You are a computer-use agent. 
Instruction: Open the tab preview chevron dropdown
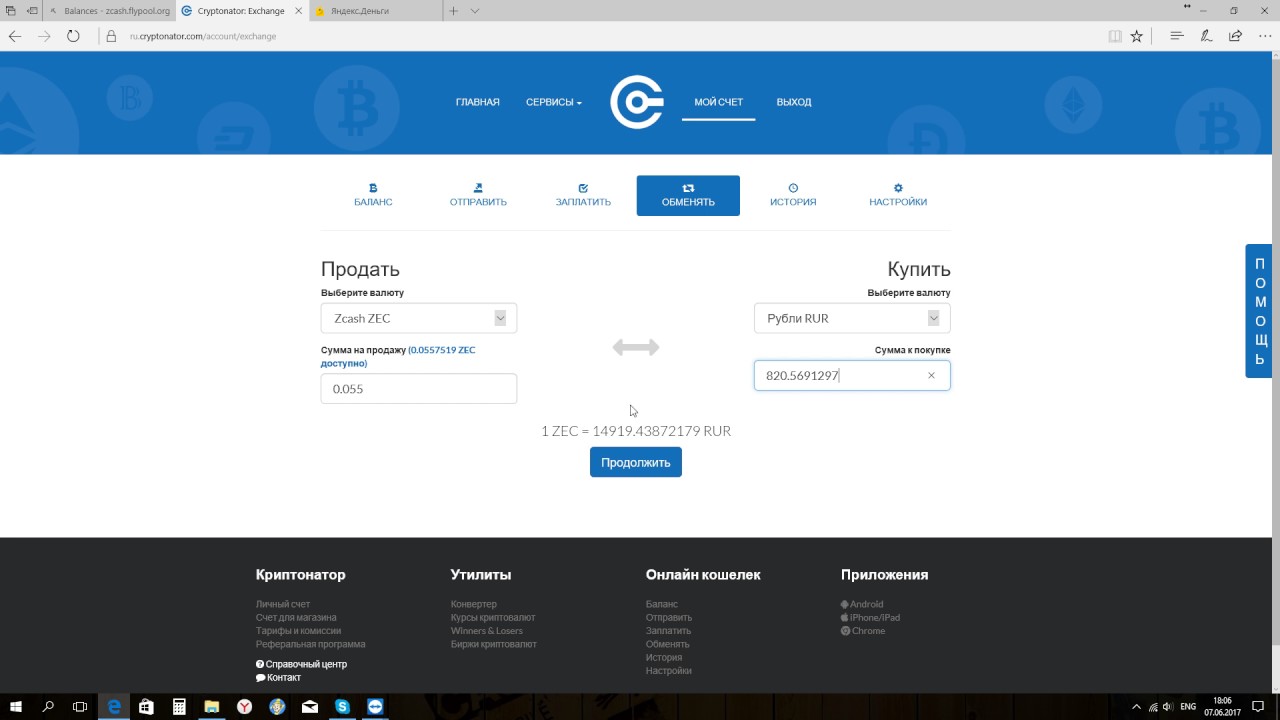(474, 11)
